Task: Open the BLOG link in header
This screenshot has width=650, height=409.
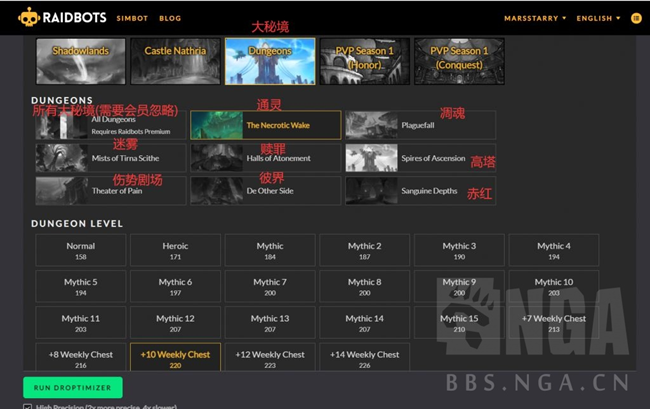Action: point(170,18)
